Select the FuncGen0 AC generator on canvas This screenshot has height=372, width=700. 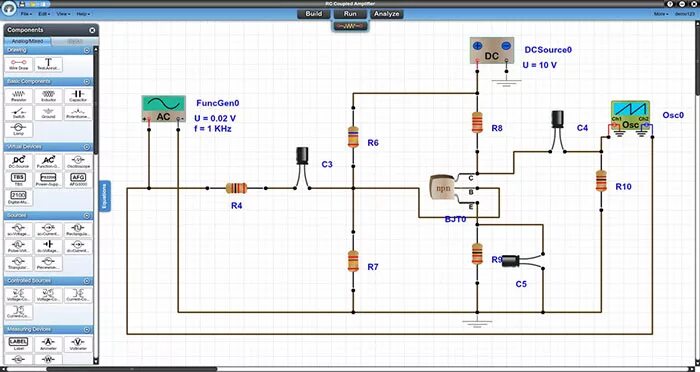163,109
